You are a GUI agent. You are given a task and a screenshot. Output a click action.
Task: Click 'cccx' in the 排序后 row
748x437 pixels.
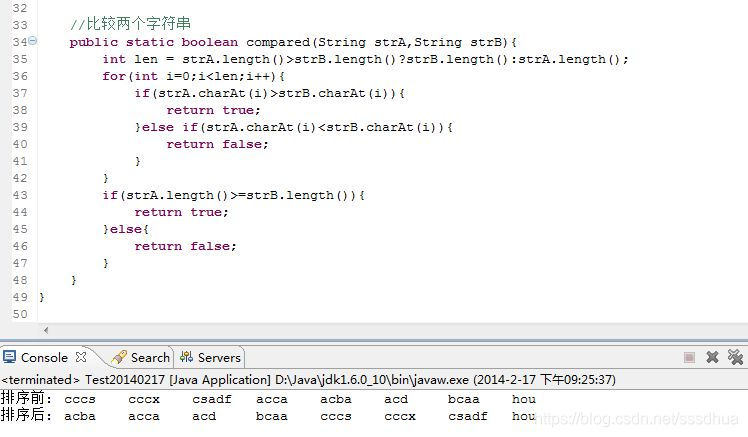(x=400, y=416)
